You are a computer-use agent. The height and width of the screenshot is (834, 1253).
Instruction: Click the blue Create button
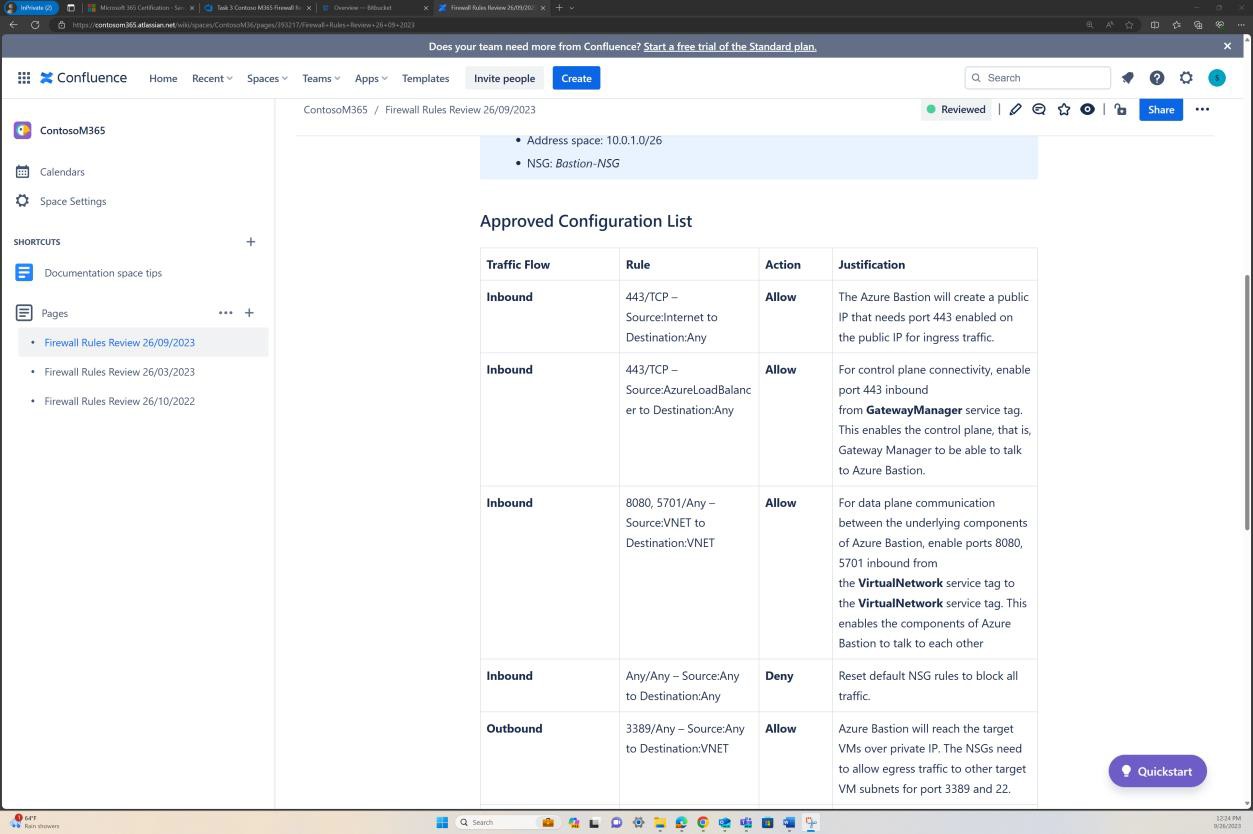[576, 77]
